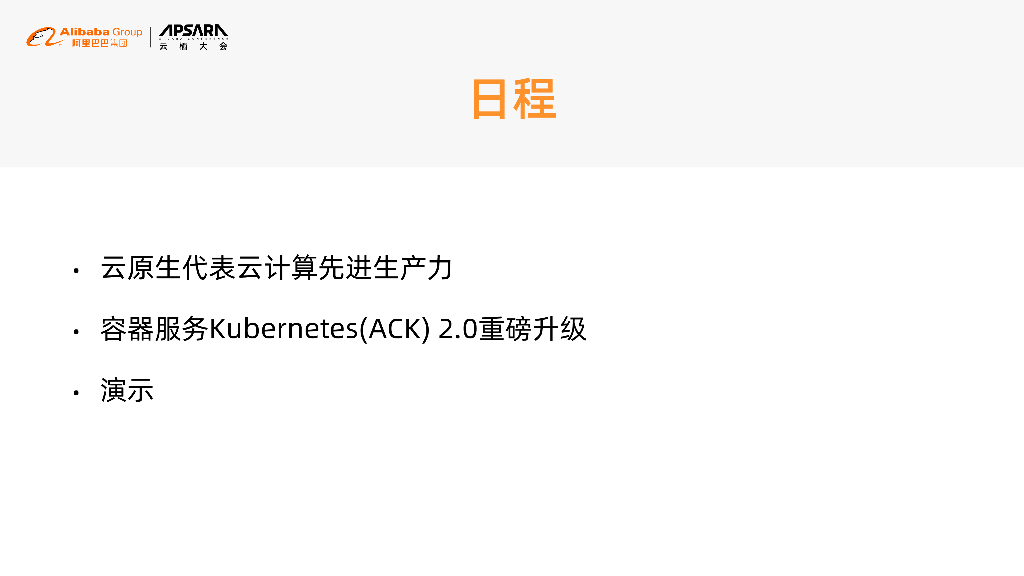This screenshot has width=1024, height=576.
Task: Click the 2.0 version number text
Action: pos(458,329)
